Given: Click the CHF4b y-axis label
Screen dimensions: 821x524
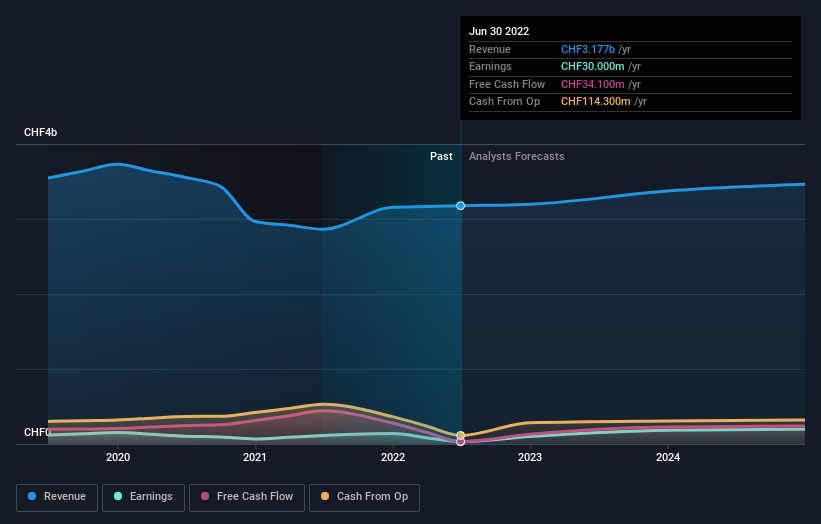Looking at the screenshot, I should (40, 132).
